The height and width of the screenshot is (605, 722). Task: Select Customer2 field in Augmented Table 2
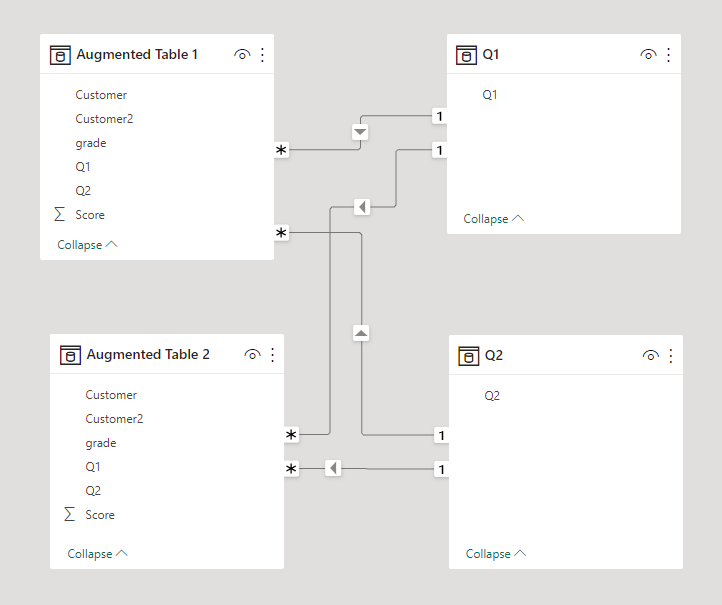(114, 419)
